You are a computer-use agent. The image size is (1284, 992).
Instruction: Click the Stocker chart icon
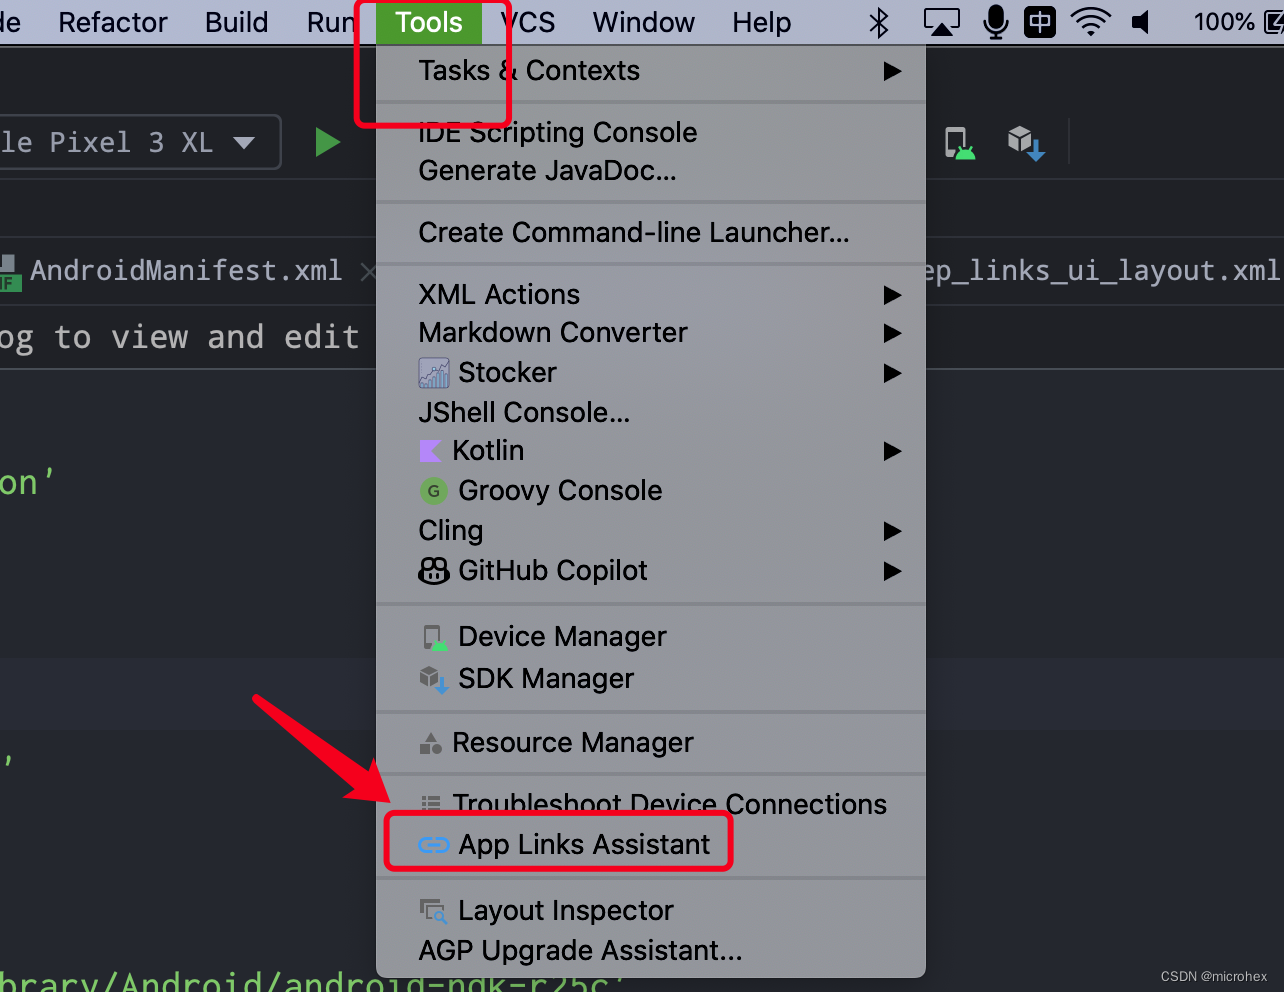point(434,373)
